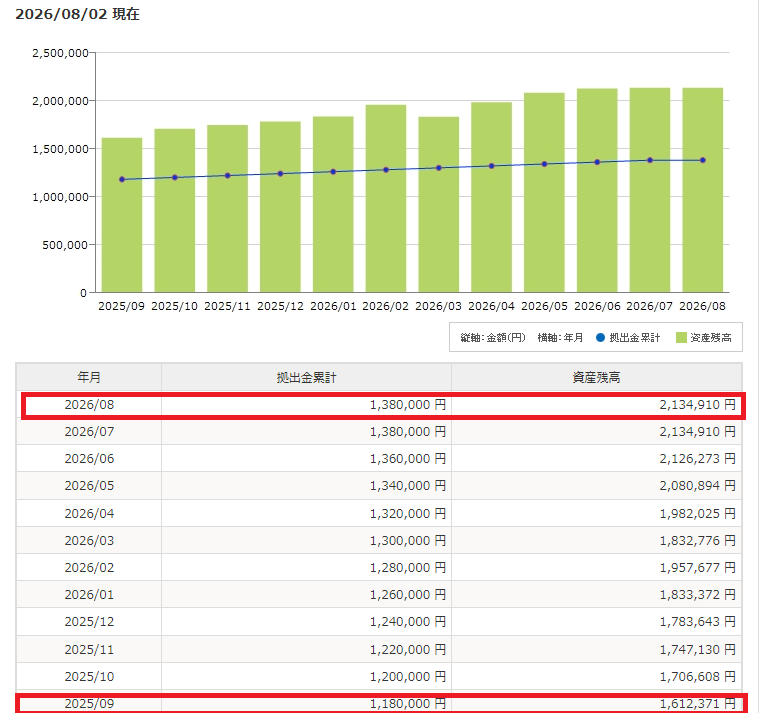Image resolution: width=759 pixels, height=713 pixels.
Task: Click the green bar for 2026/02
Action: (x=386, y=198)
